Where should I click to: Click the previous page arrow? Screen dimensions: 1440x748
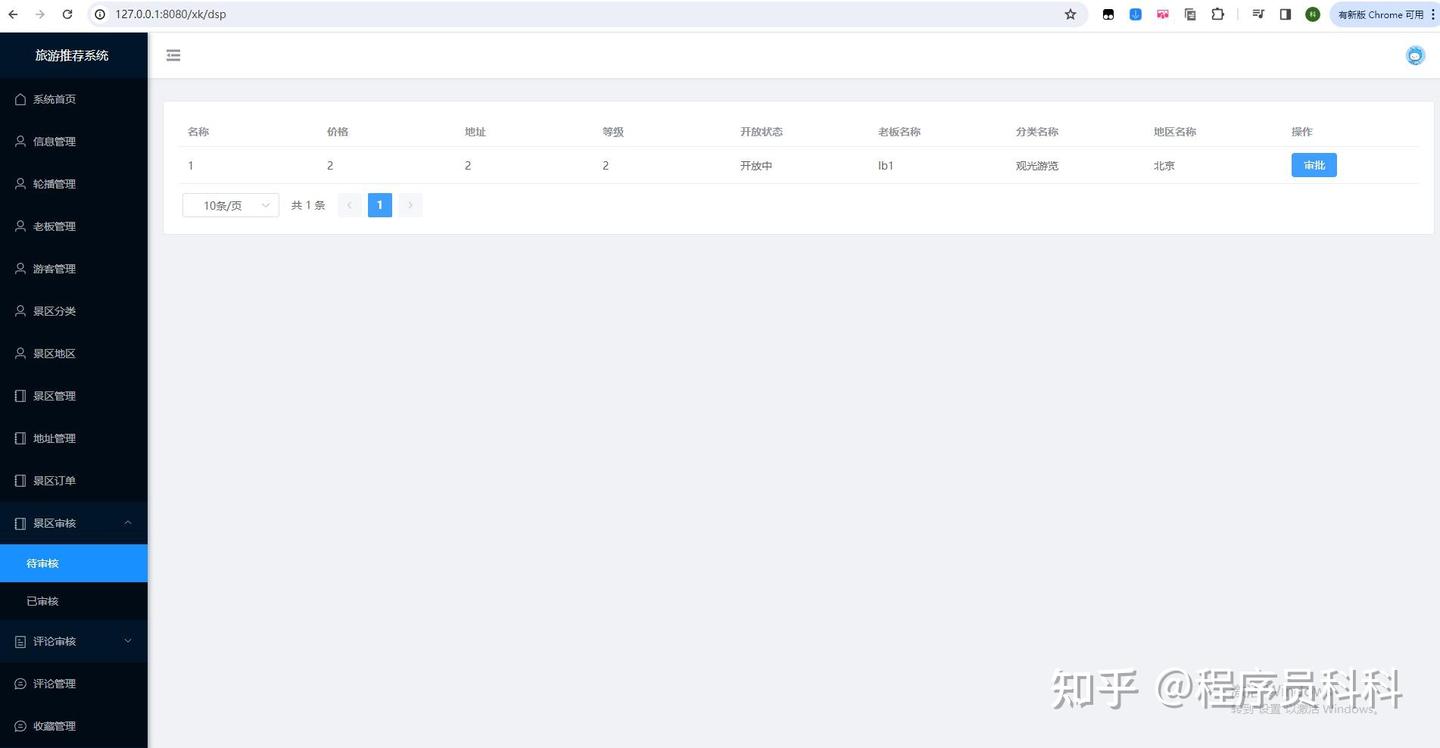pos(349,205)
